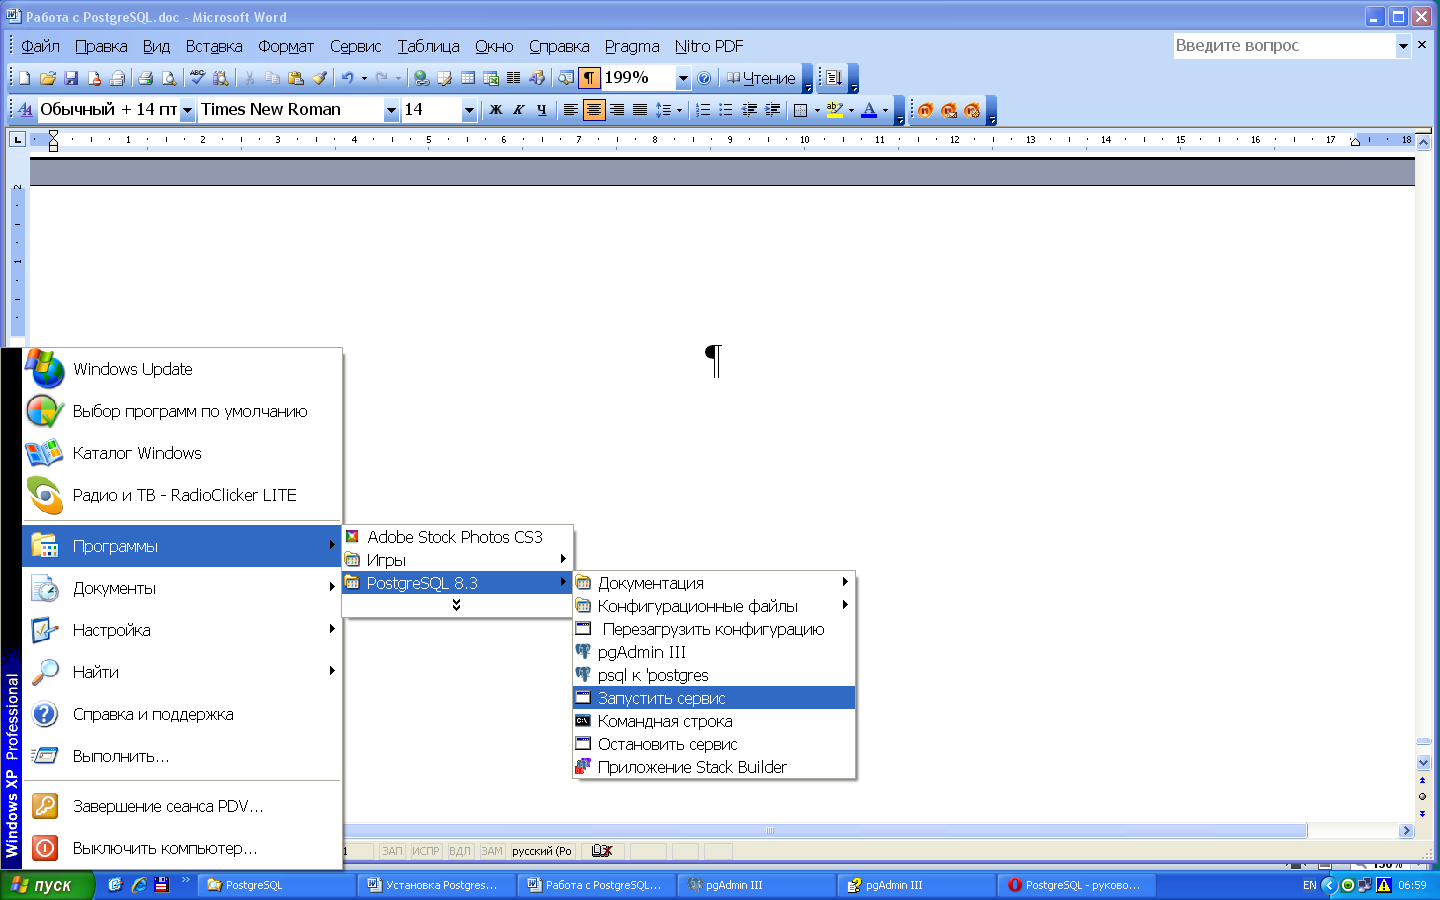The height and width of the screenshot is (900, 1440).
Task: Insert an Excel worksheet from toolbar
Action: click(x=491, y=78)
